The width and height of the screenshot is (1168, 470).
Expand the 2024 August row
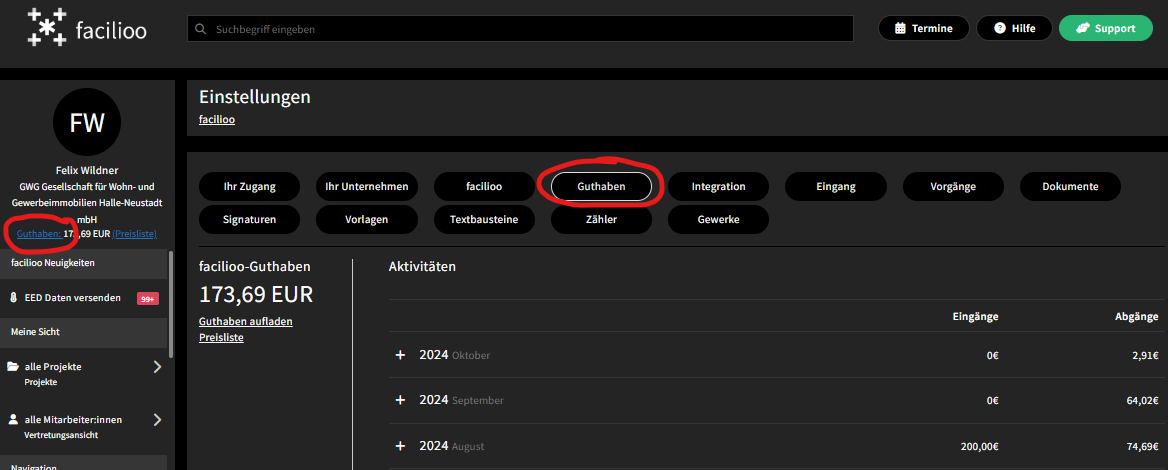(400, 446)
